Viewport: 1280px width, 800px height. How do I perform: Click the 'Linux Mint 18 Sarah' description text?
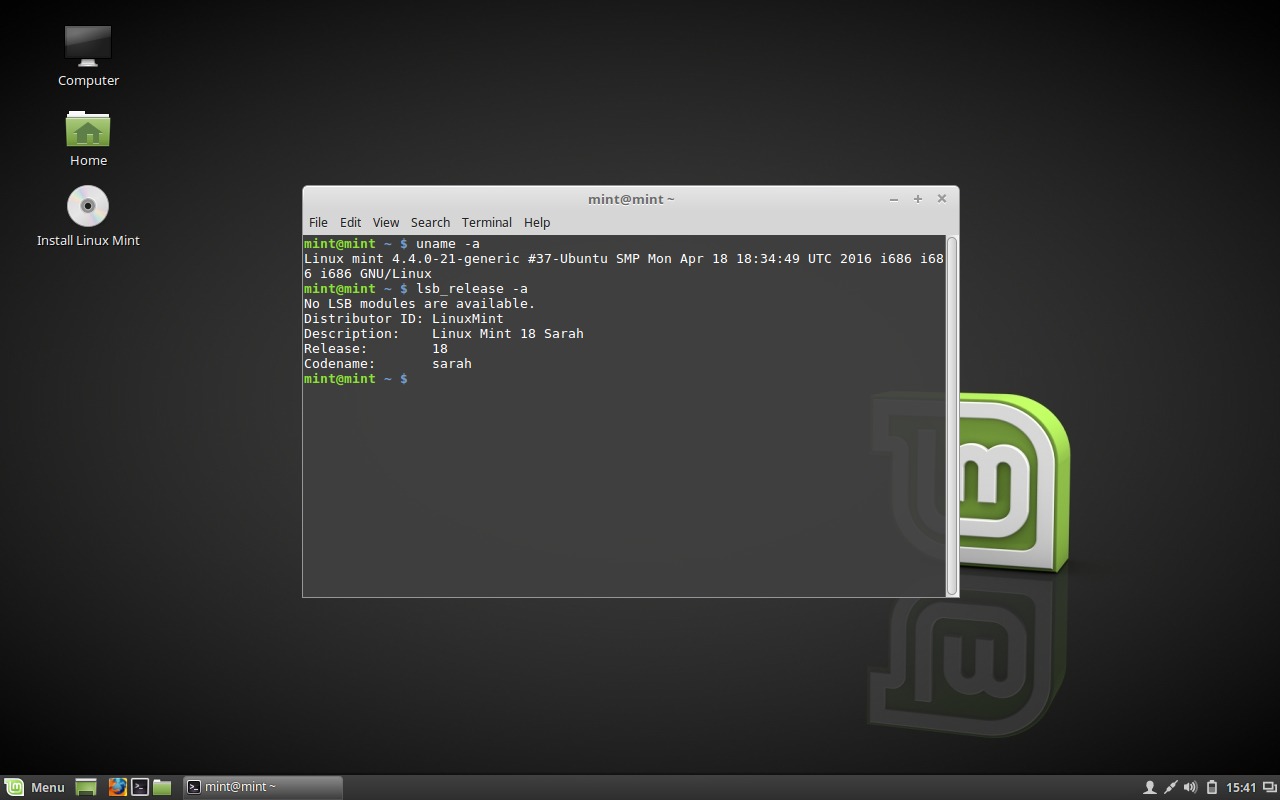point(508,333)
